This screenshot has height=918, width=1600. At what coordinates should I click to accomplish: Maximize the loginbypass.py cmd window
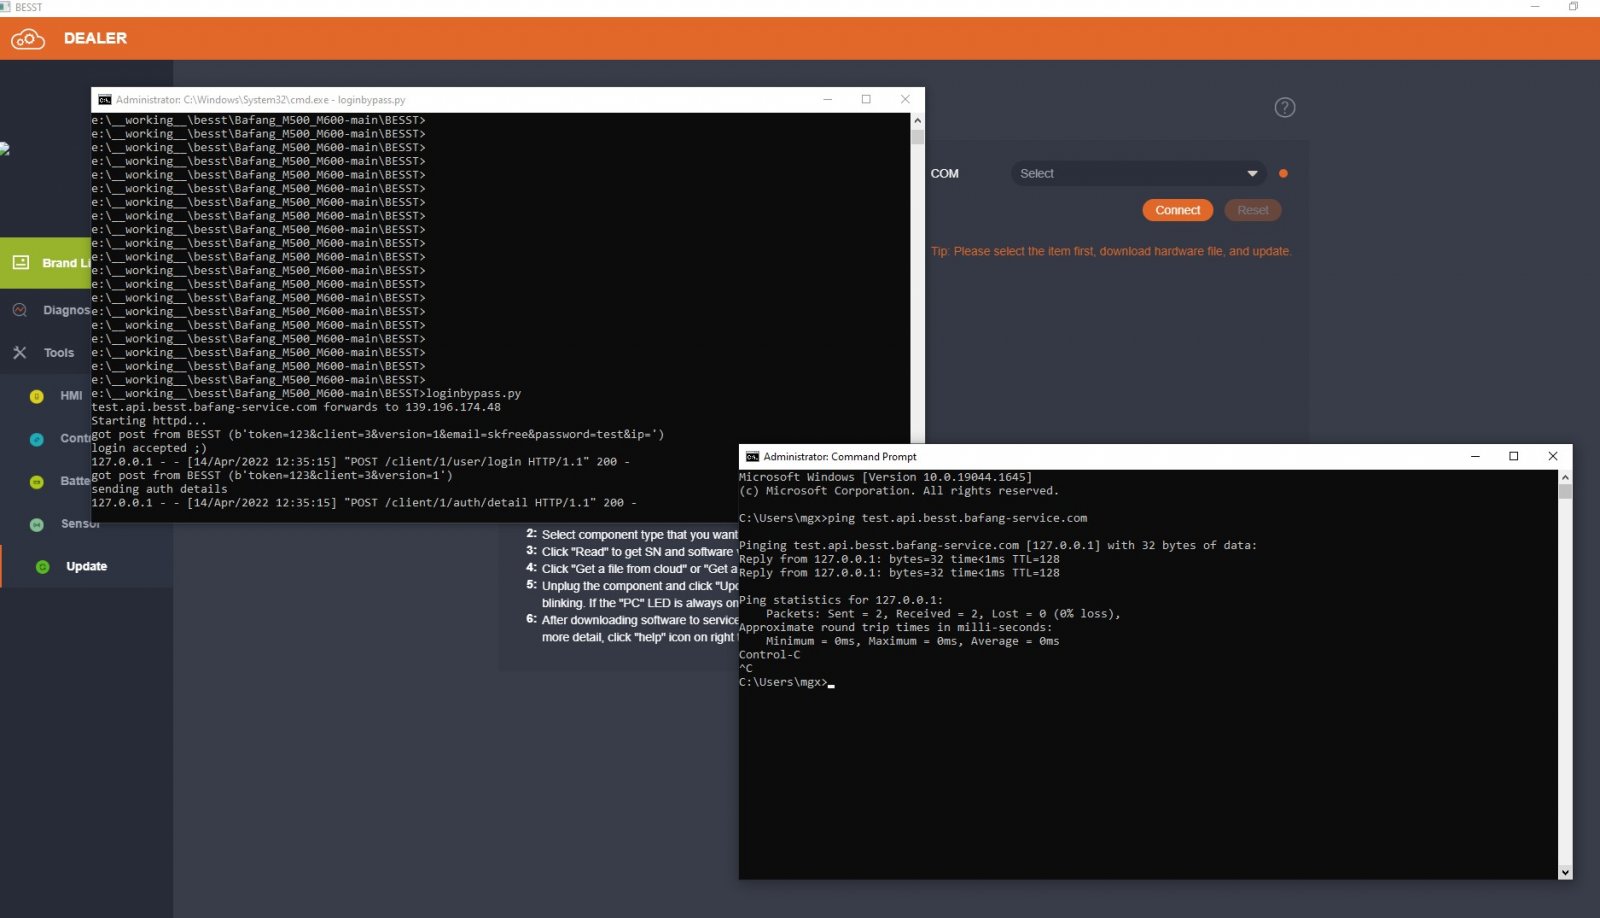866,99
